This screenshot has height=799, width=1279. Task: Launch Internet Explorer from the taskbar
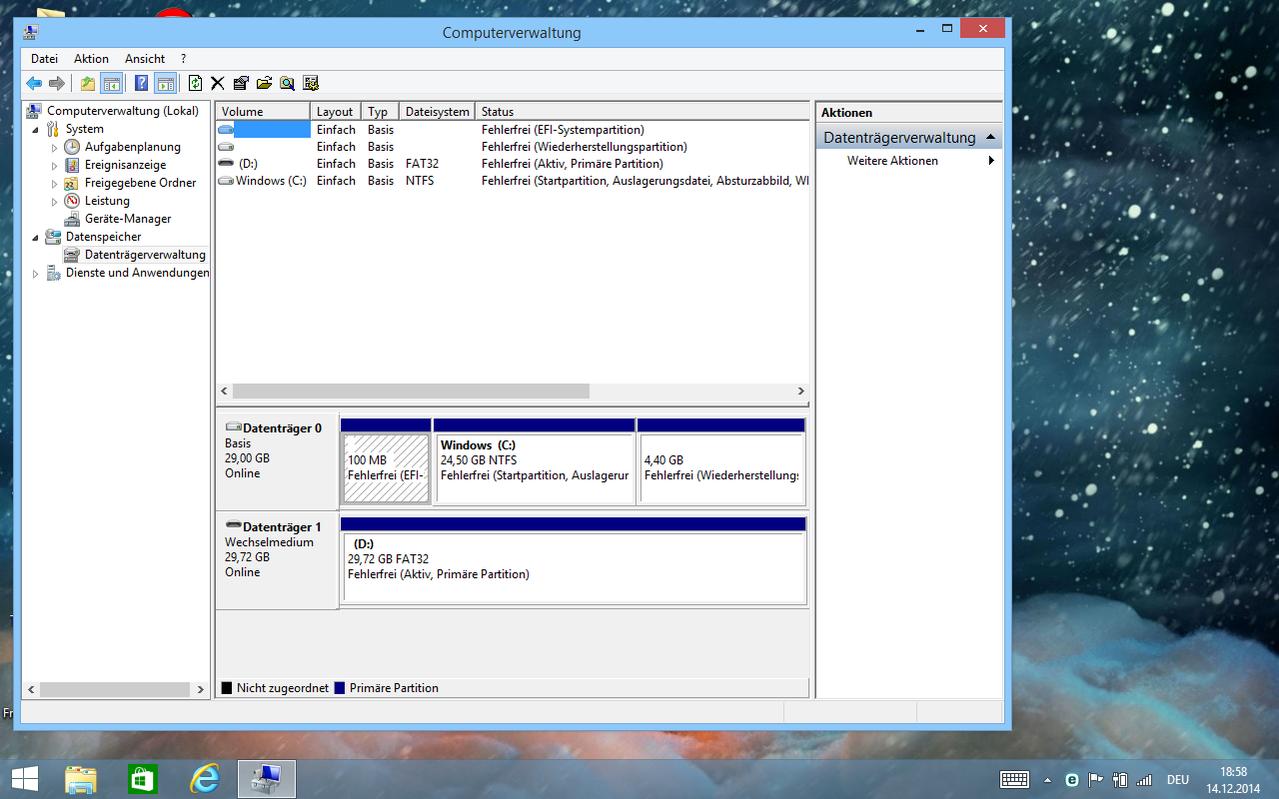(x=205, y=779)
